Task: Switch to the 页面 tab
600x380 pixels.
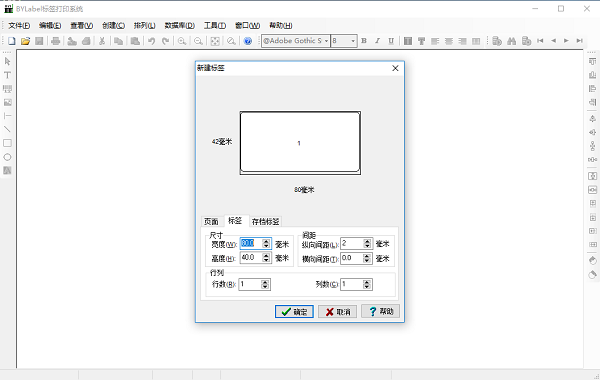Action: [211, 222]
